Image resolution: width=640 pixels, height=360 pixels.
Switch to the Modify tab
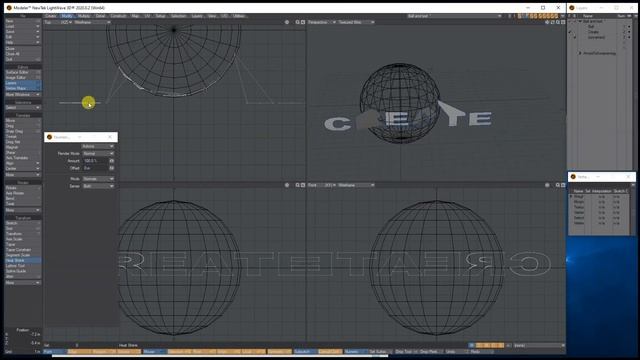tap(67, 16)
